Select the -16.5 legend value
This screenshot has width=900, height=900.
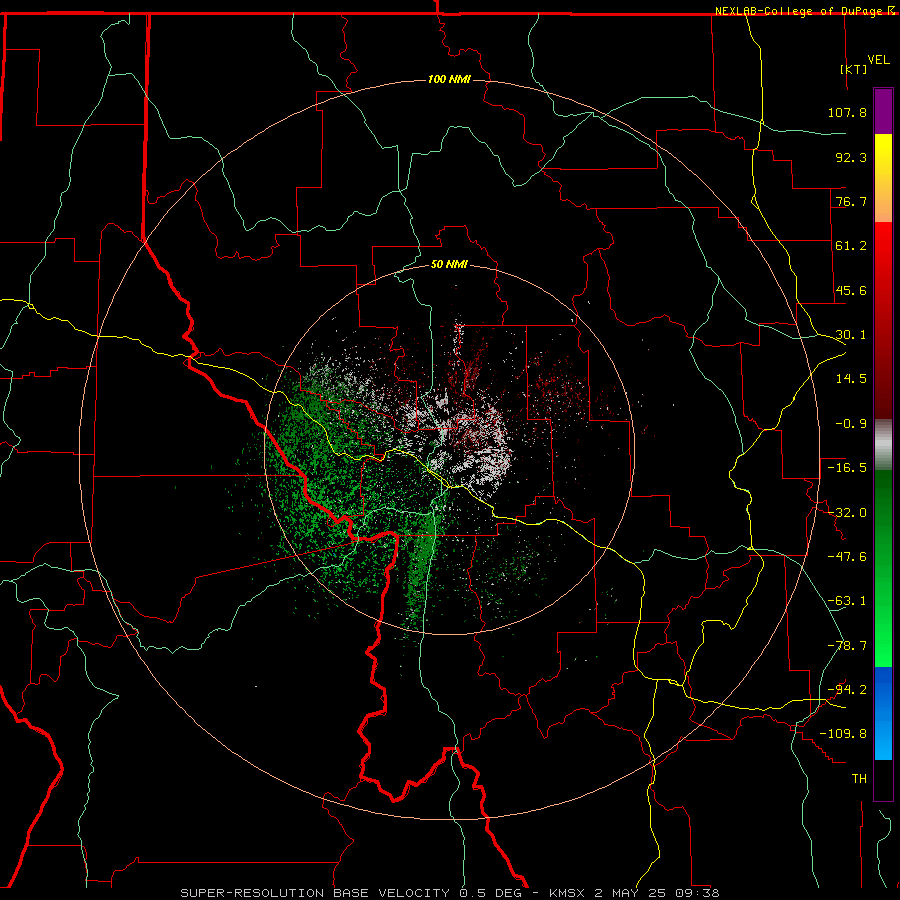tap(847, 468)
